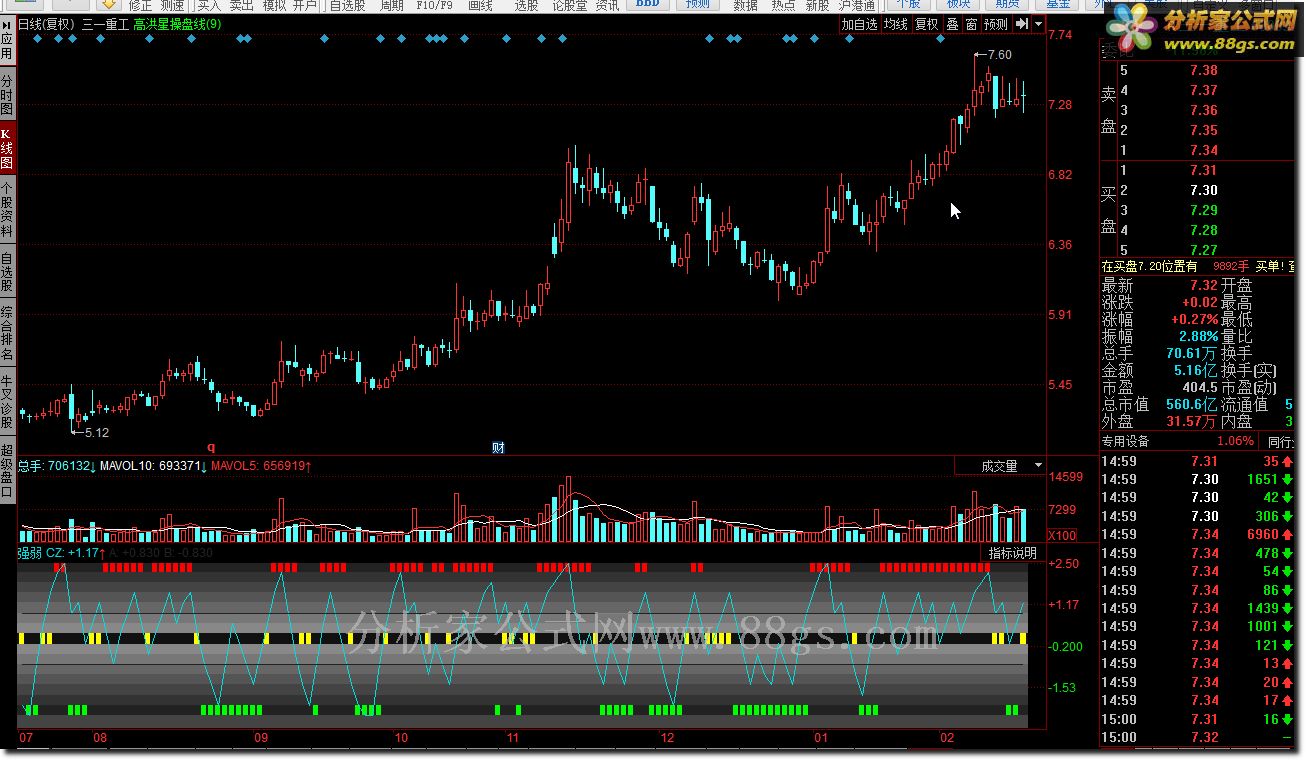
Task: Open the 选股 stock screener
Action: tap(526, 5)
